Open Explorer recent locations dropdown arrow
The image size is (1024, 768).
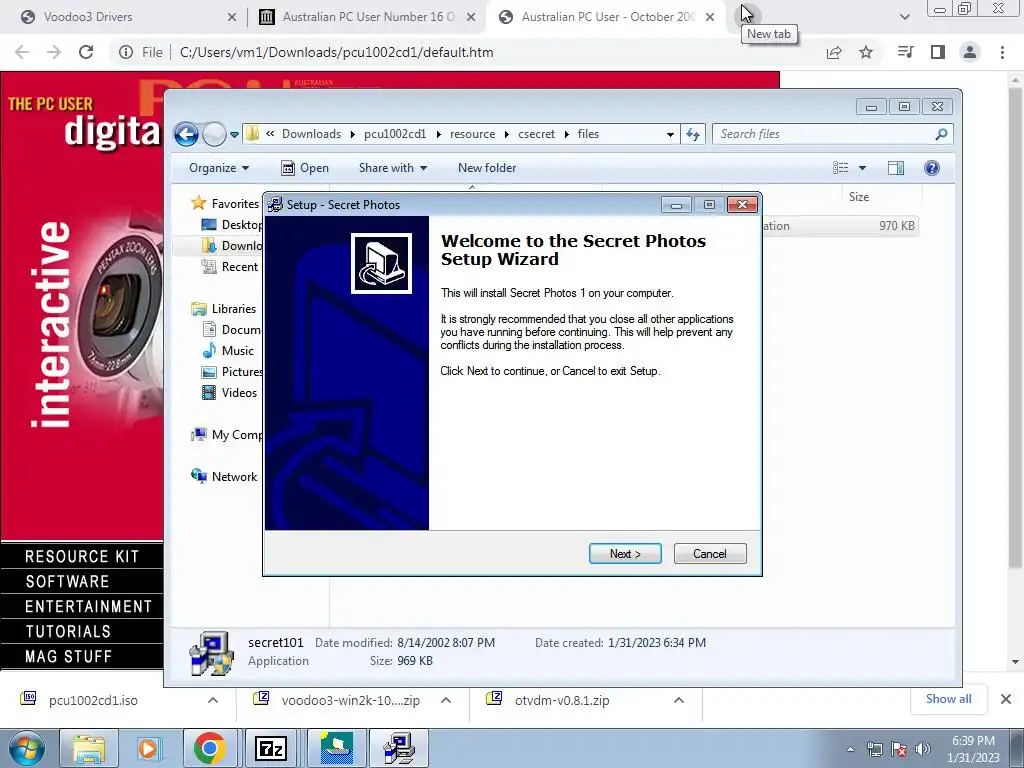234,135
